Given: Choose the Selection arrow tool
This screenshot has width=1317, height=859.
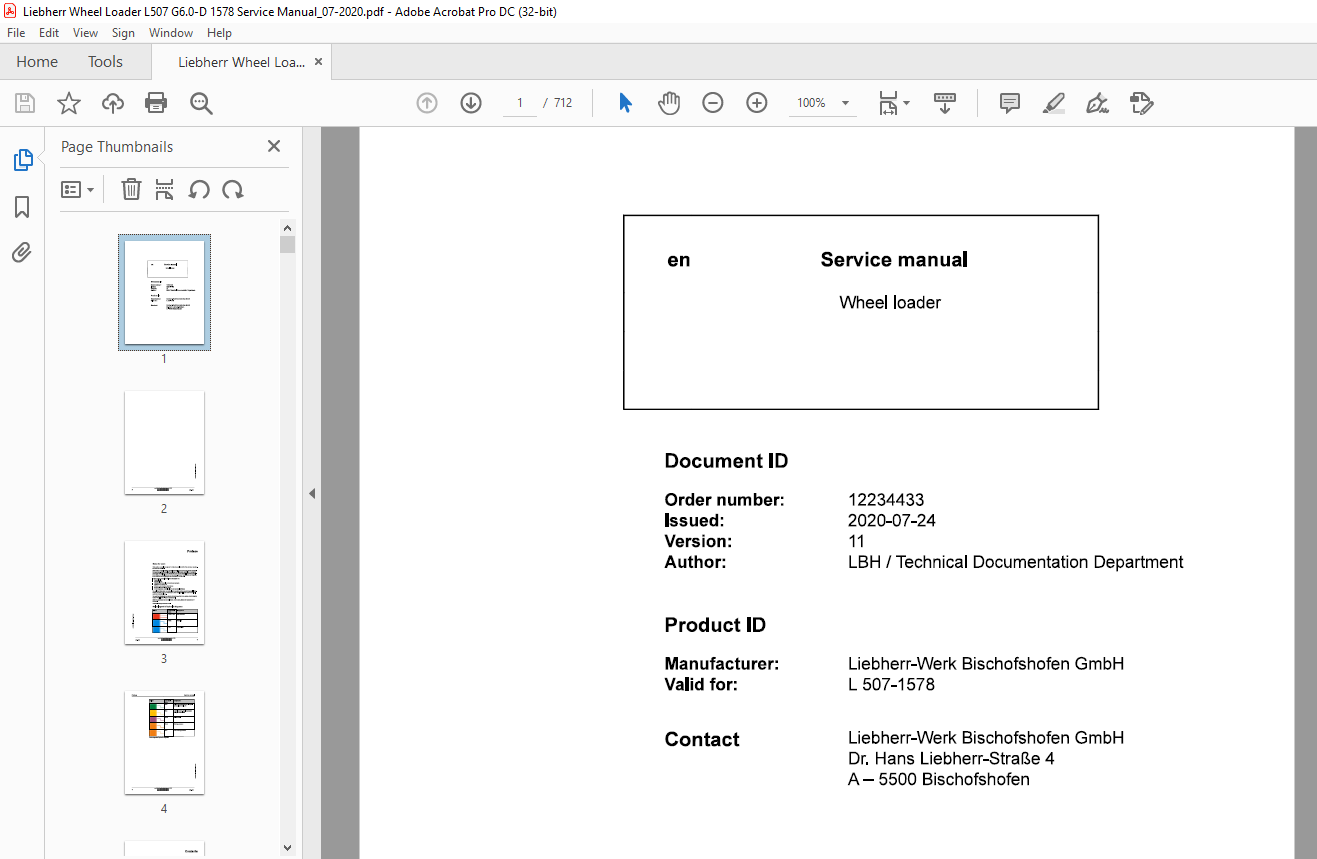Looking at the screenshot, I should [x=626, y=103].
